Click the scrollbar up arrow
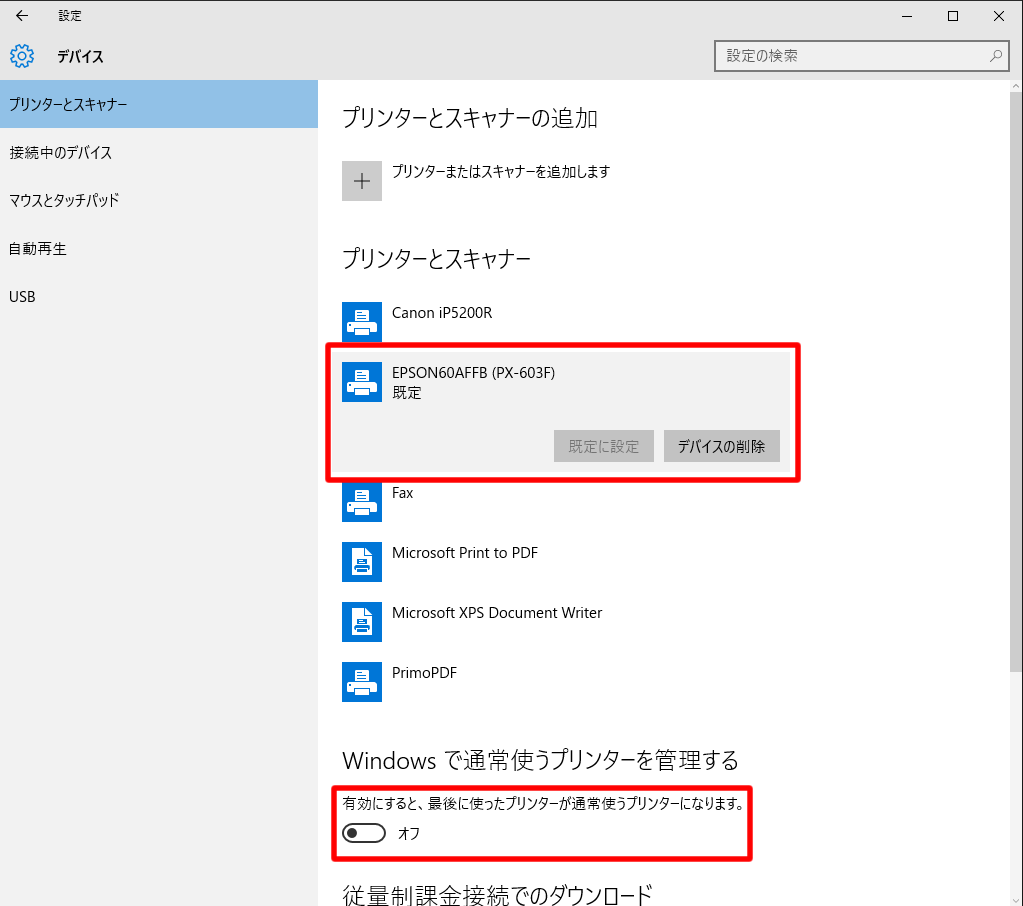This screenshot has width=1023, height=906. click(1016, 86)
